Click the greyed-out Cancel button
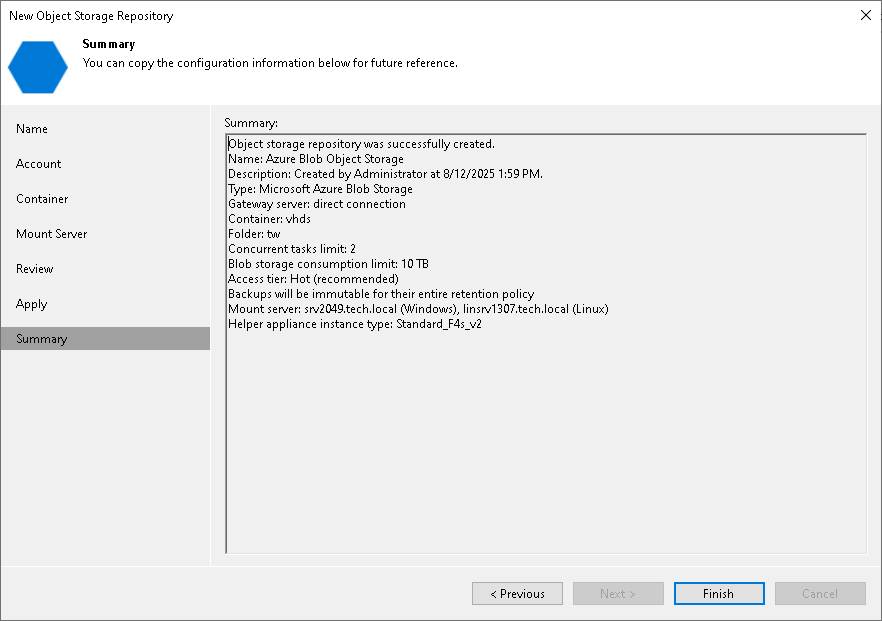The image size is (882, 621). [x=820, y=593]
